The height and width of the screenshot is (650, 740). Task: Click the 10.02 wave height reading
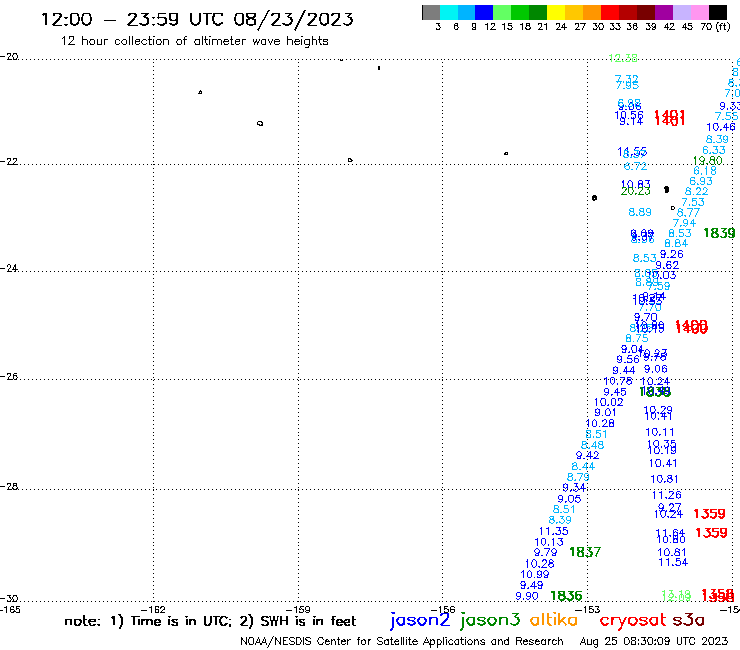(608, 403)
